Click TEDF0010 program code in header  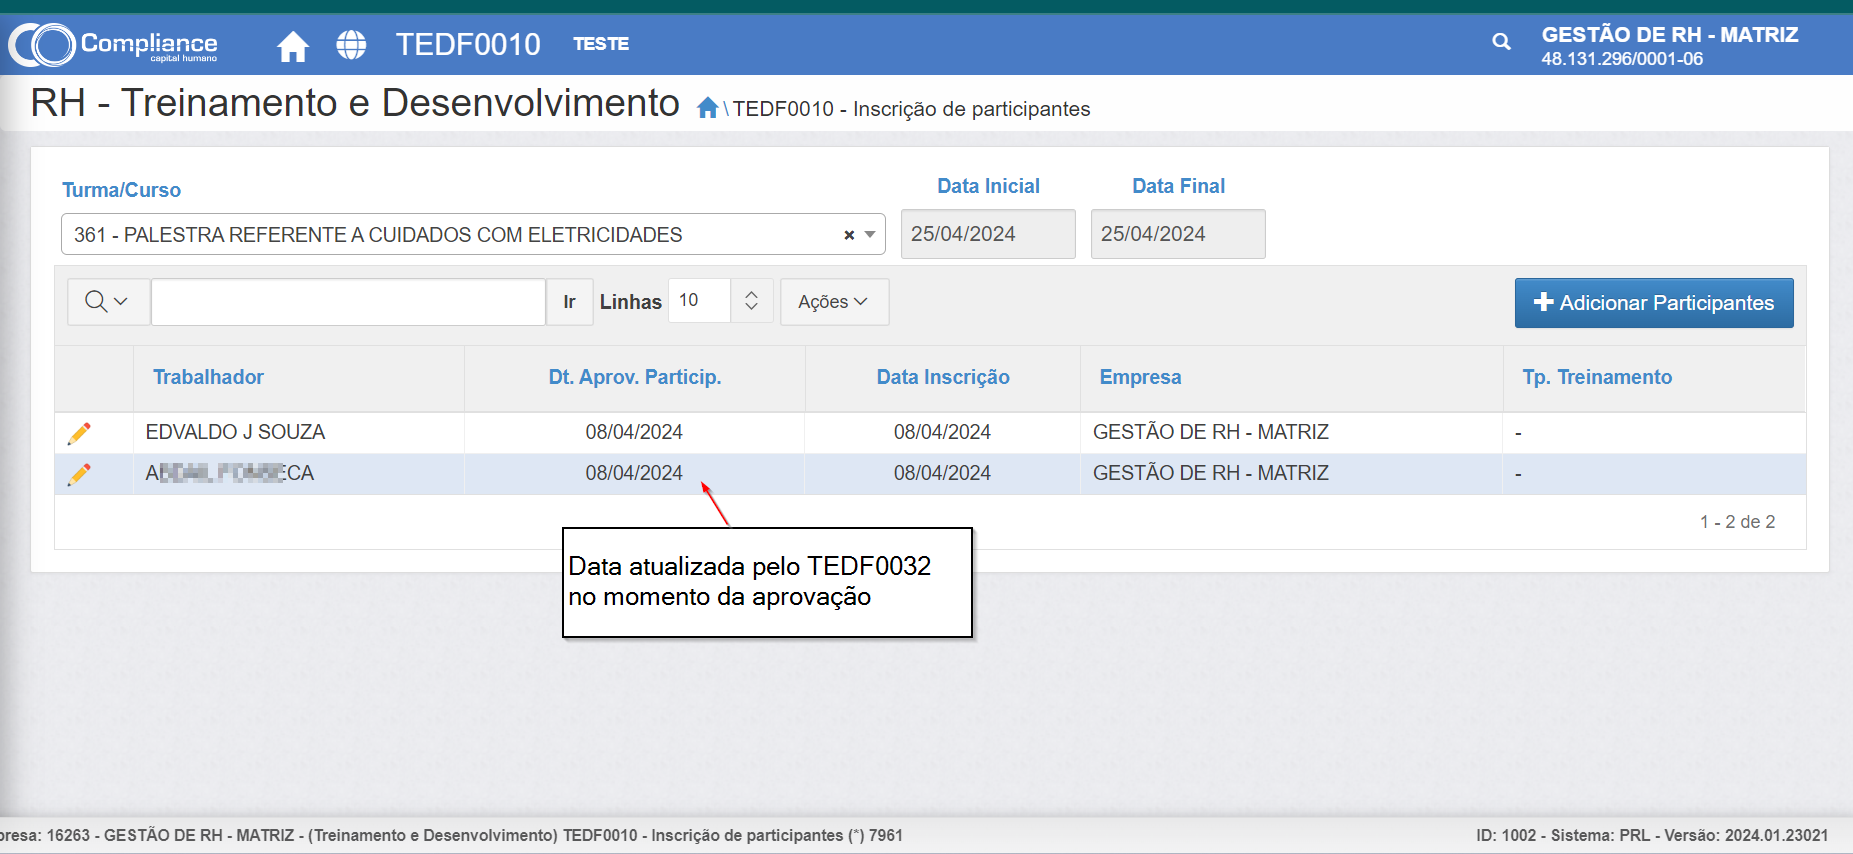tap(468, 44)
